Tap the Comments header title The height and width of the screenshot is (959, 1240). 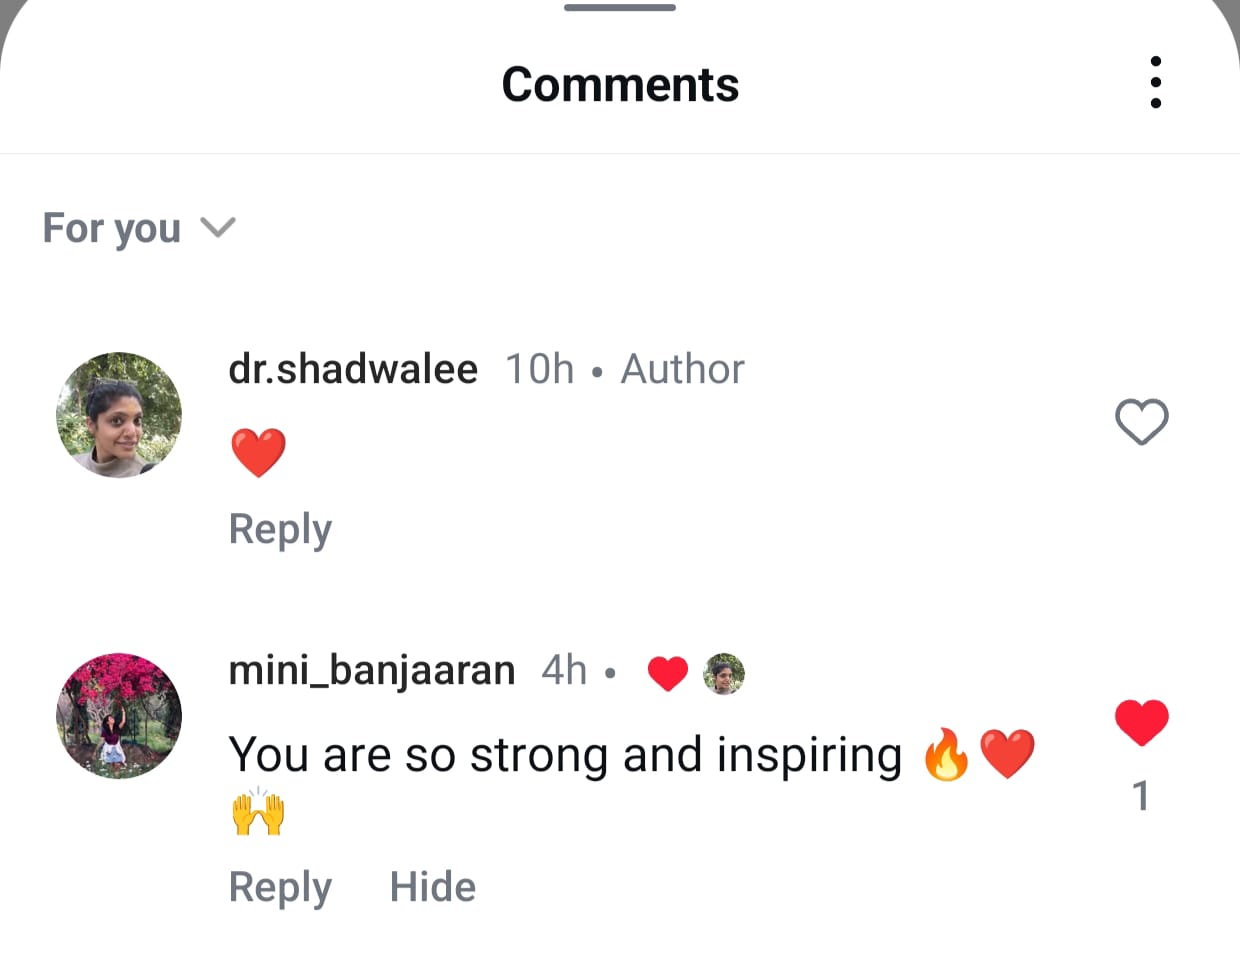pyautogui.click(x=620, y=84)
